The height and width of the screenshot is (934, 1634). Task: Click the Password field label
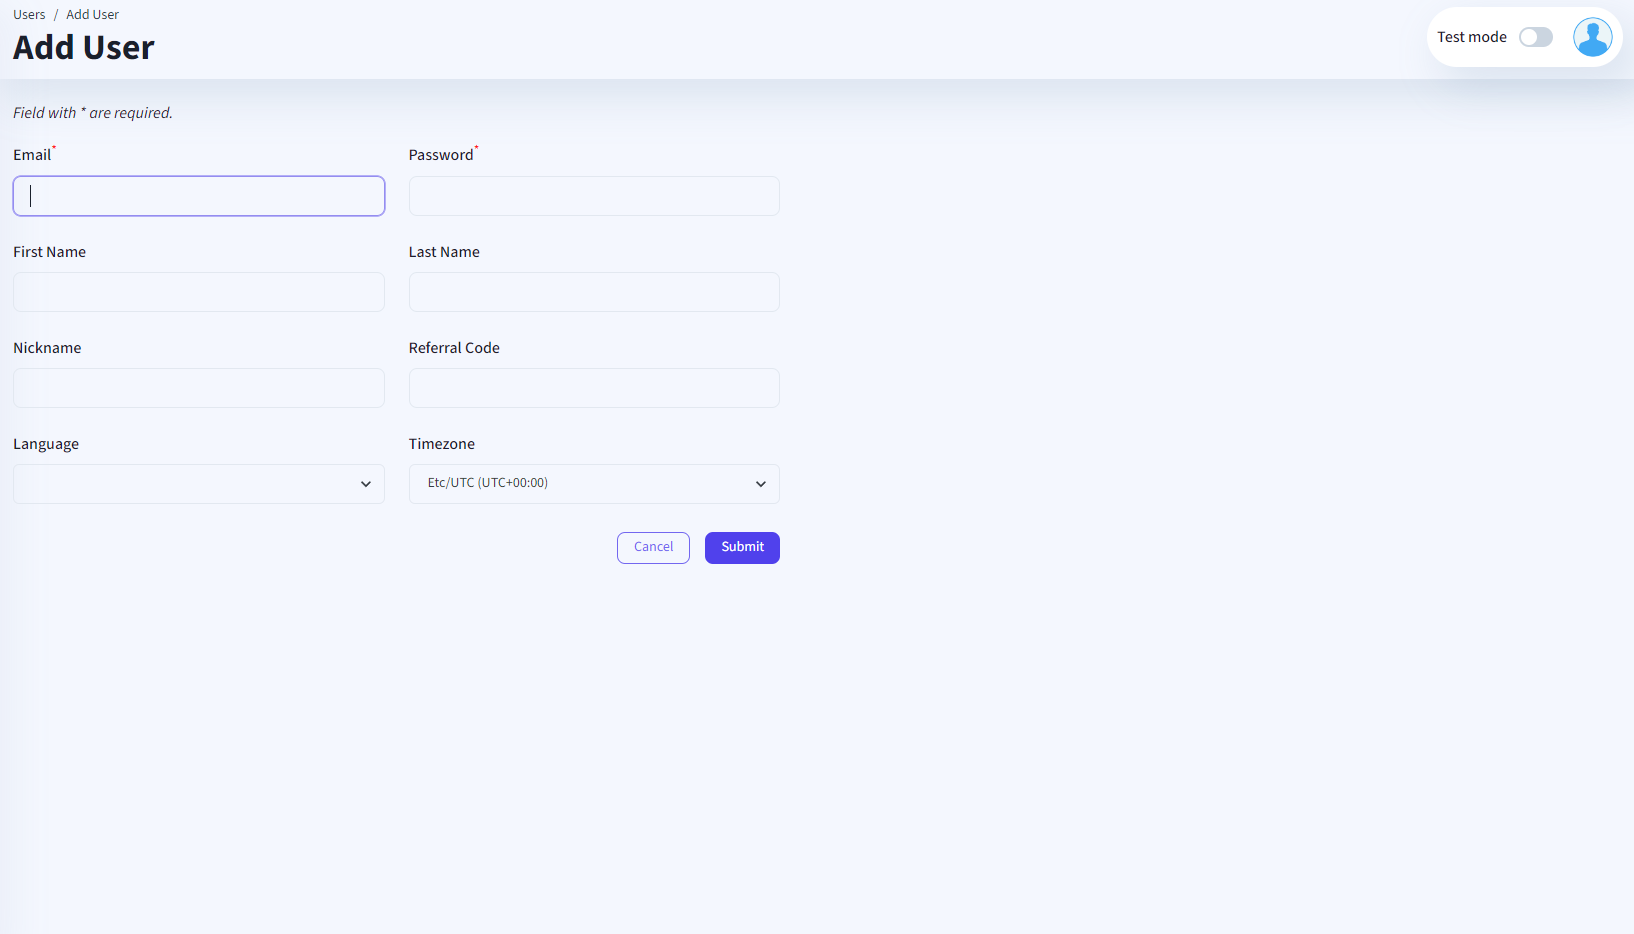440,155
